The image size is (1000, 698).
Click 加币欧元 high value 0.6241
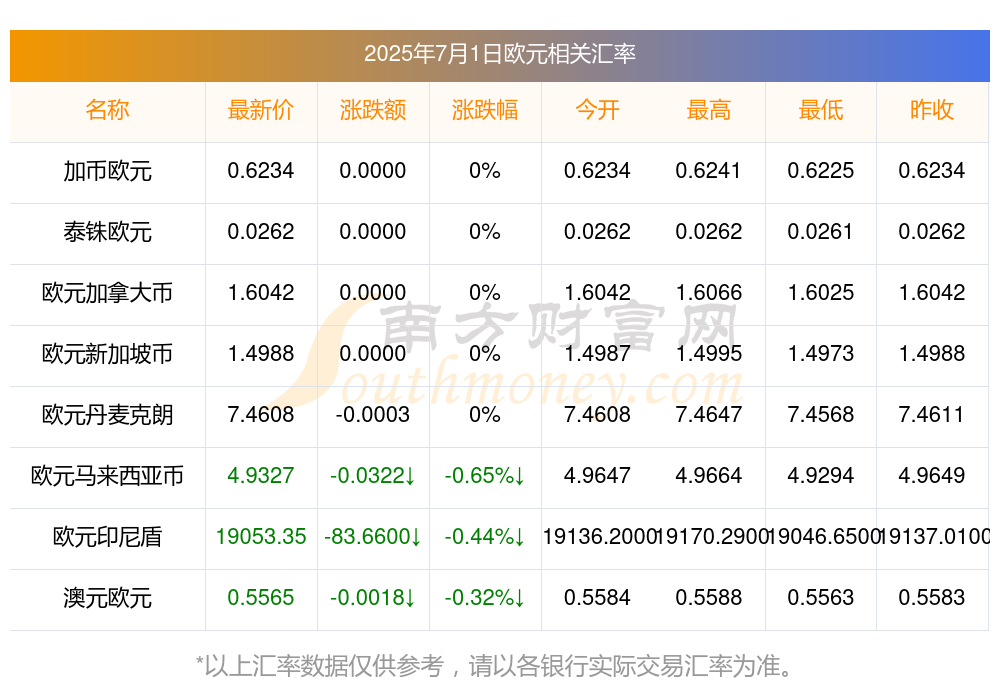coord(709,171)
